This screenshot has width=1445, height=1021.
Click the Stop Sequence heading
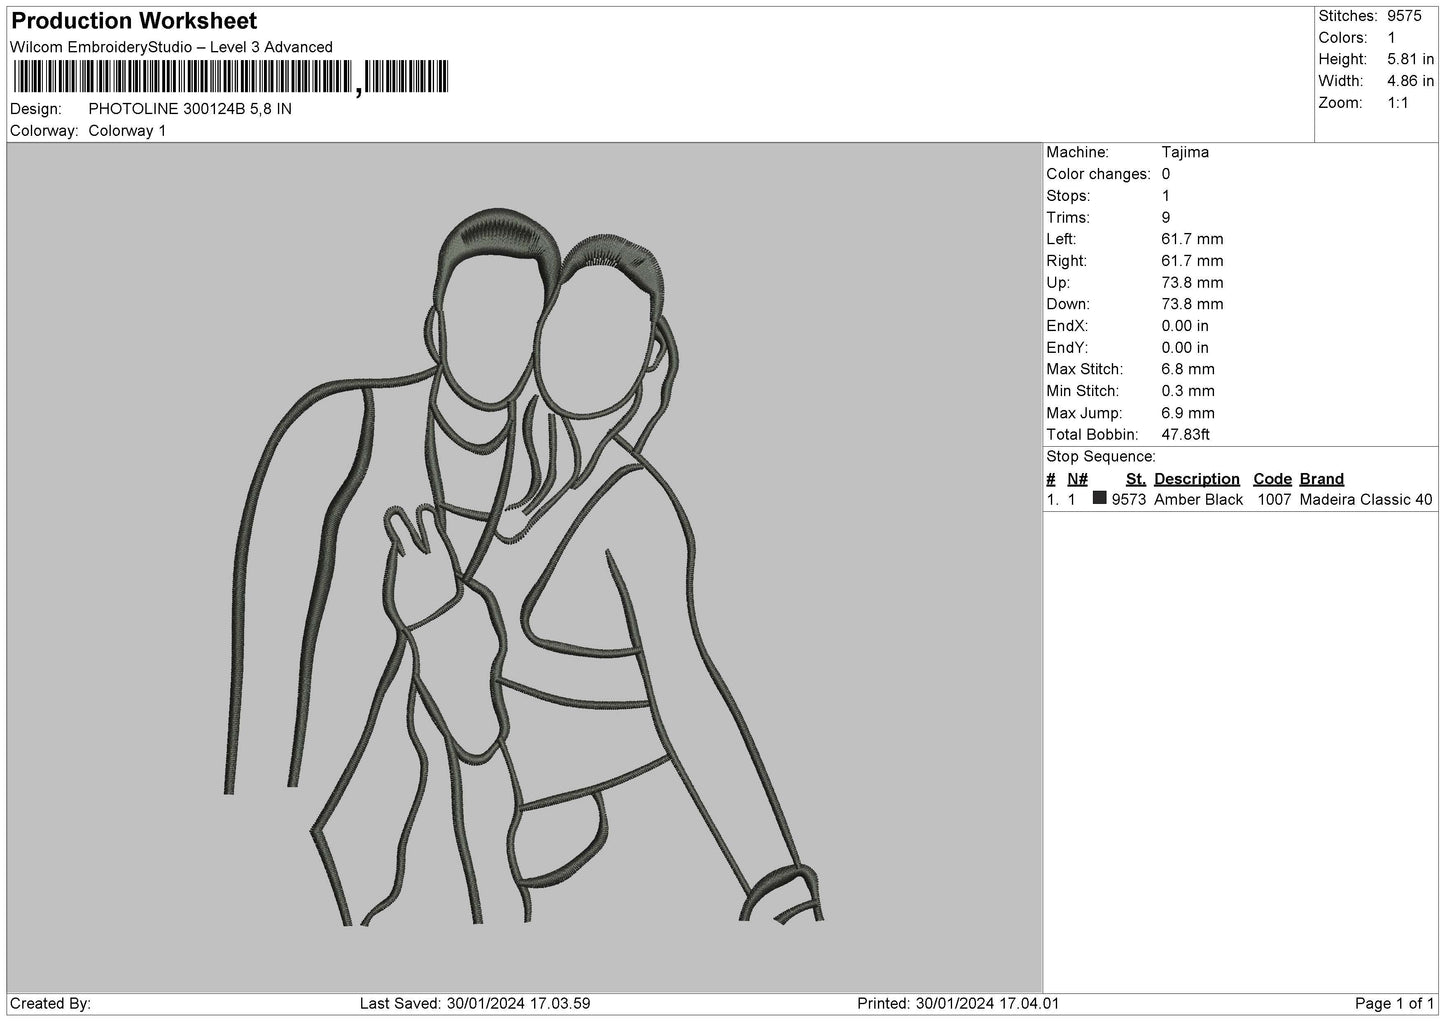click(x=1101, y=457)
